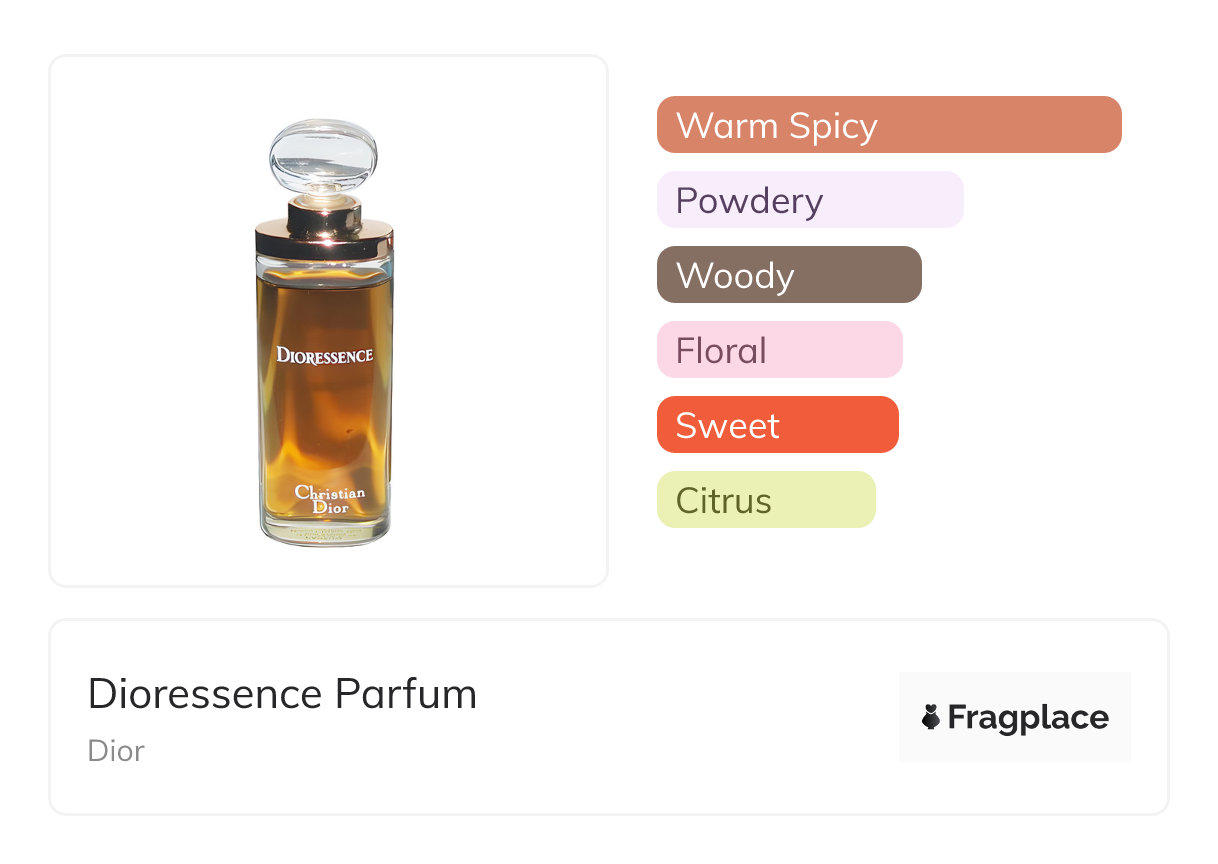Click the Fragplace brand name text
1218x864 pixels.
[x=1028, y=718]
